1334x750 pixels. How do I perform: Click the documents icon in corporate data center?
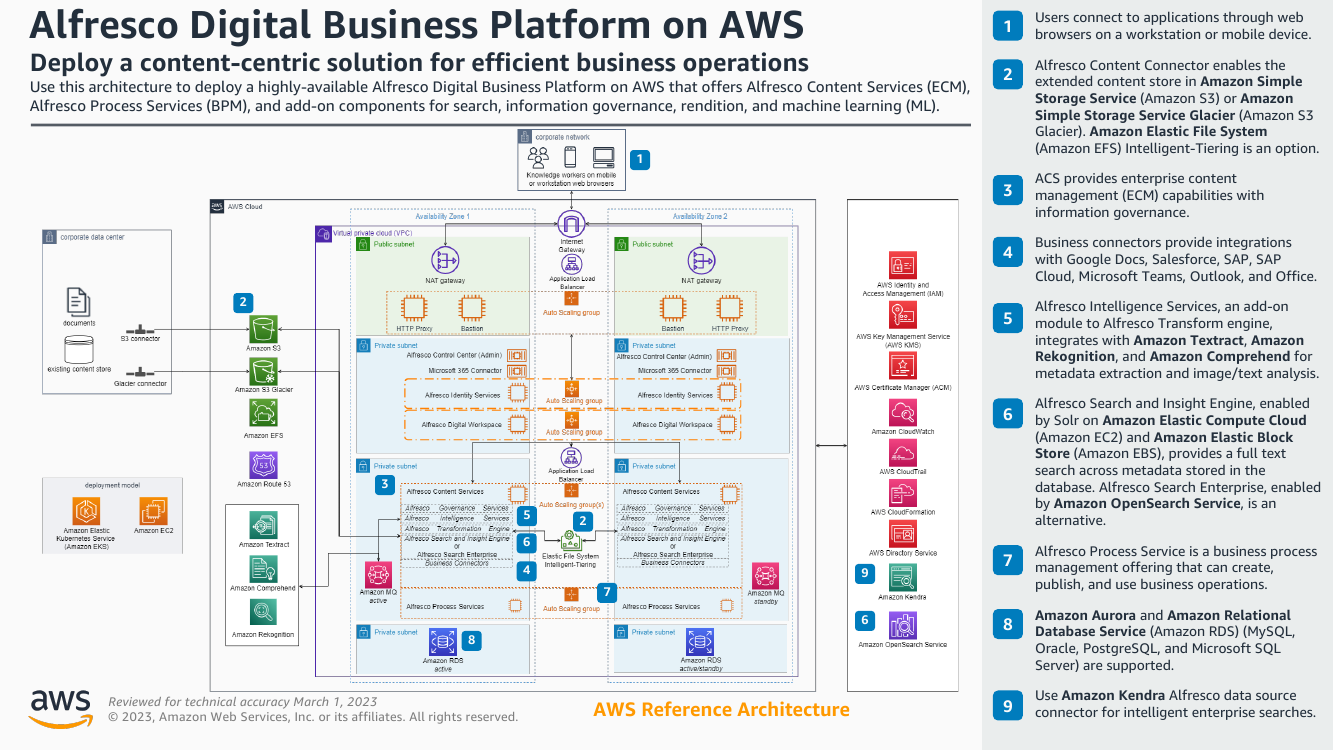pos(79,301)
